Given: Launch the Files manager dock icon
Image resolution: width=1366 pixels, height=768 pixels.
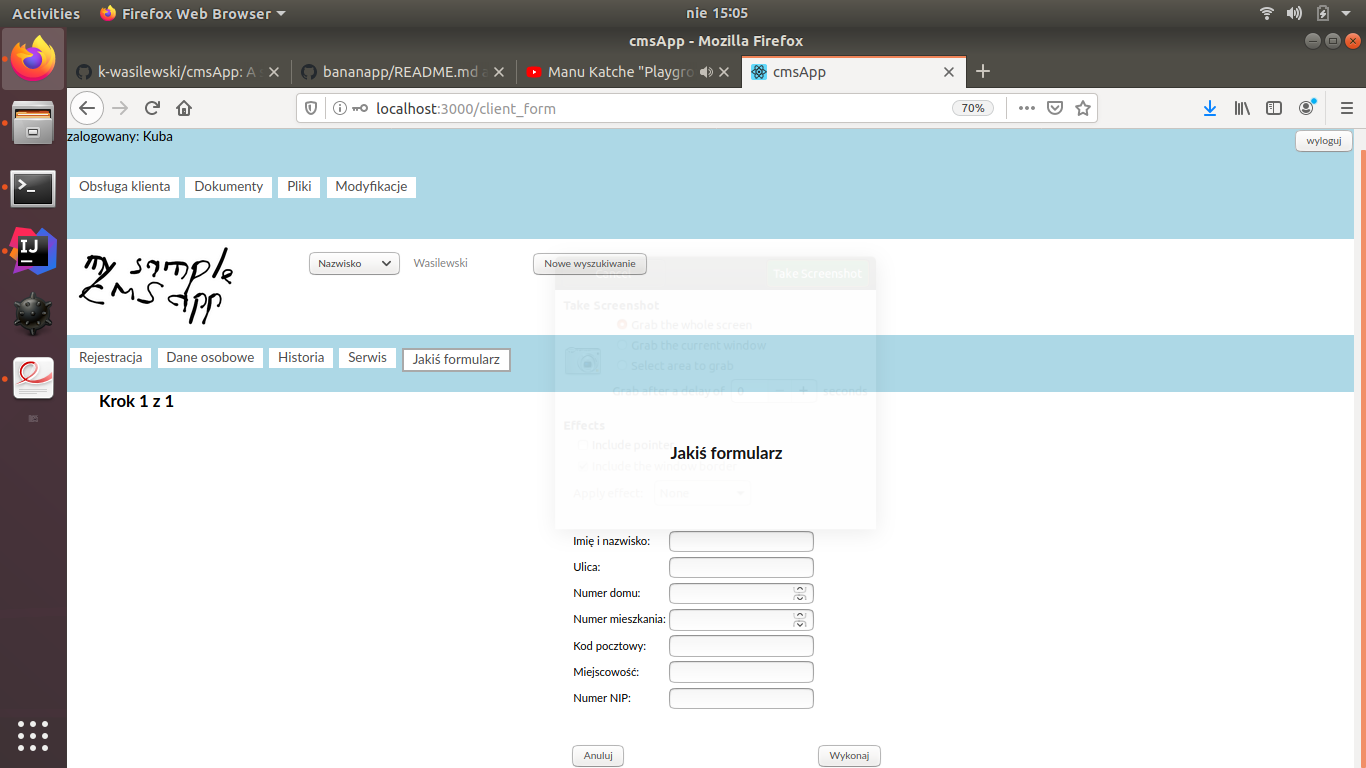Looking at the screenshot, I should [x=33, y=123].
